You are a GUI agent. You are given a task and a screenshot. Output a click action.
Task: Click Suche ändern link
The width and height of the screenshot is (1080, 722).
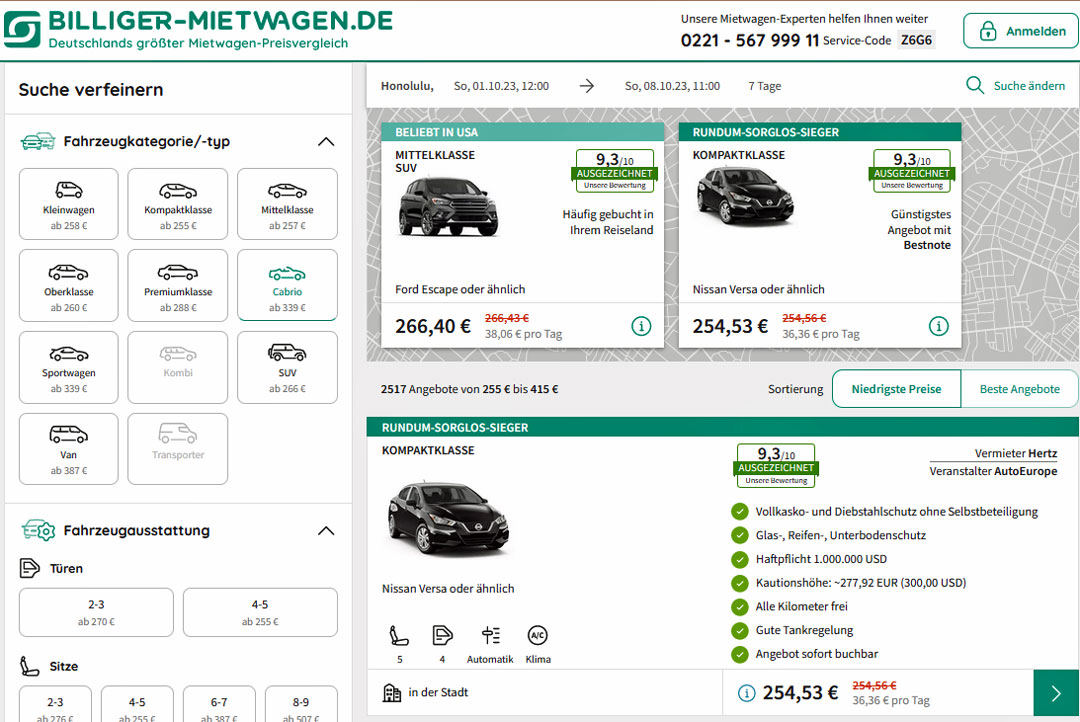[x=1029, y=86]
